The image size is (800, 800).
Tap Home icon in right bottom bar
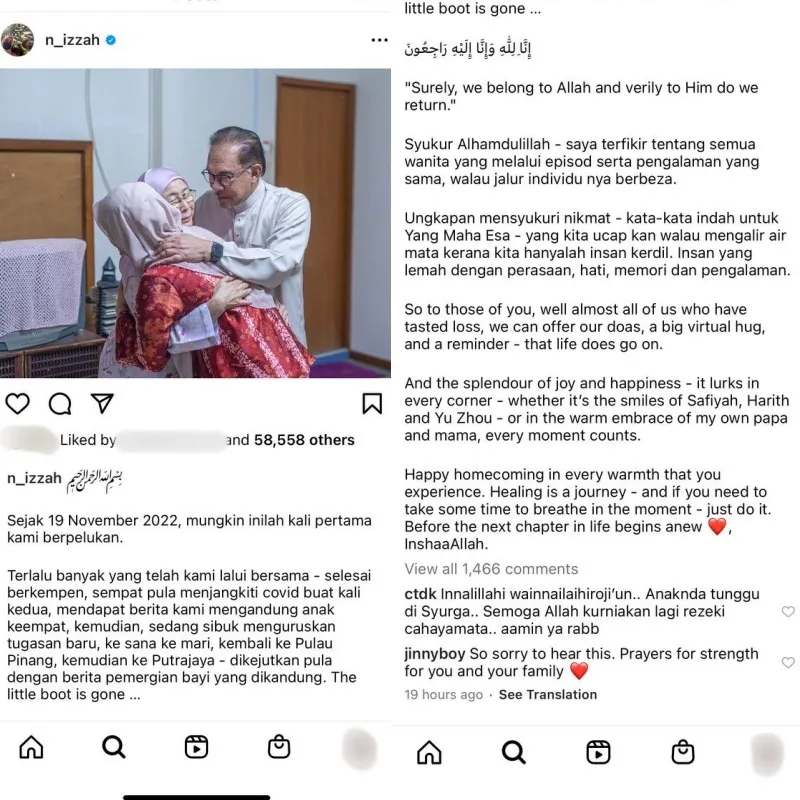coord(429,752)
